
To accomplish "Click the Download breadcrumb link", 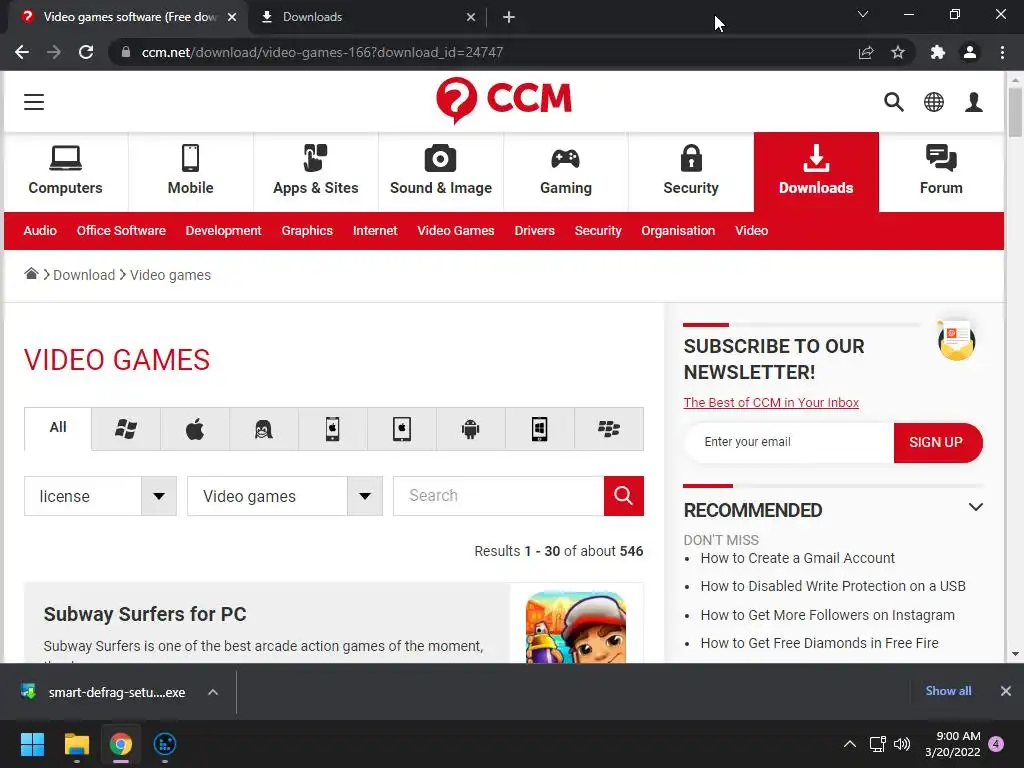I will pos(84,275).
